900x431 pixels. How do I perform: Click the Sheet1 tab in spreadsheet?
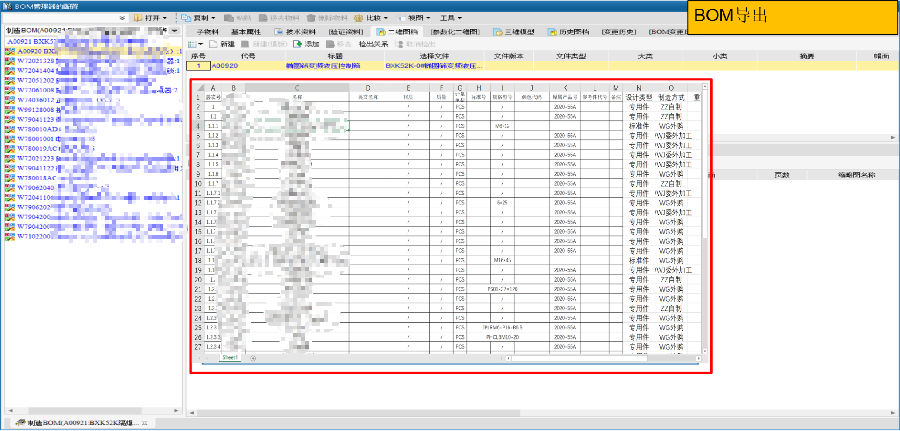coord(230,357)
